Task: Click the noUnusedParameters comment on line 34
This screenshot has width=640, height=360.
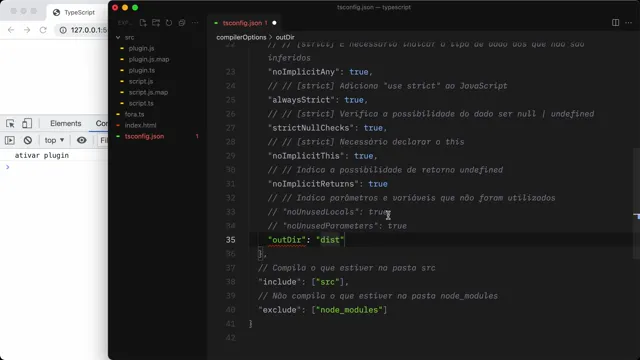Action: point(337,226)
